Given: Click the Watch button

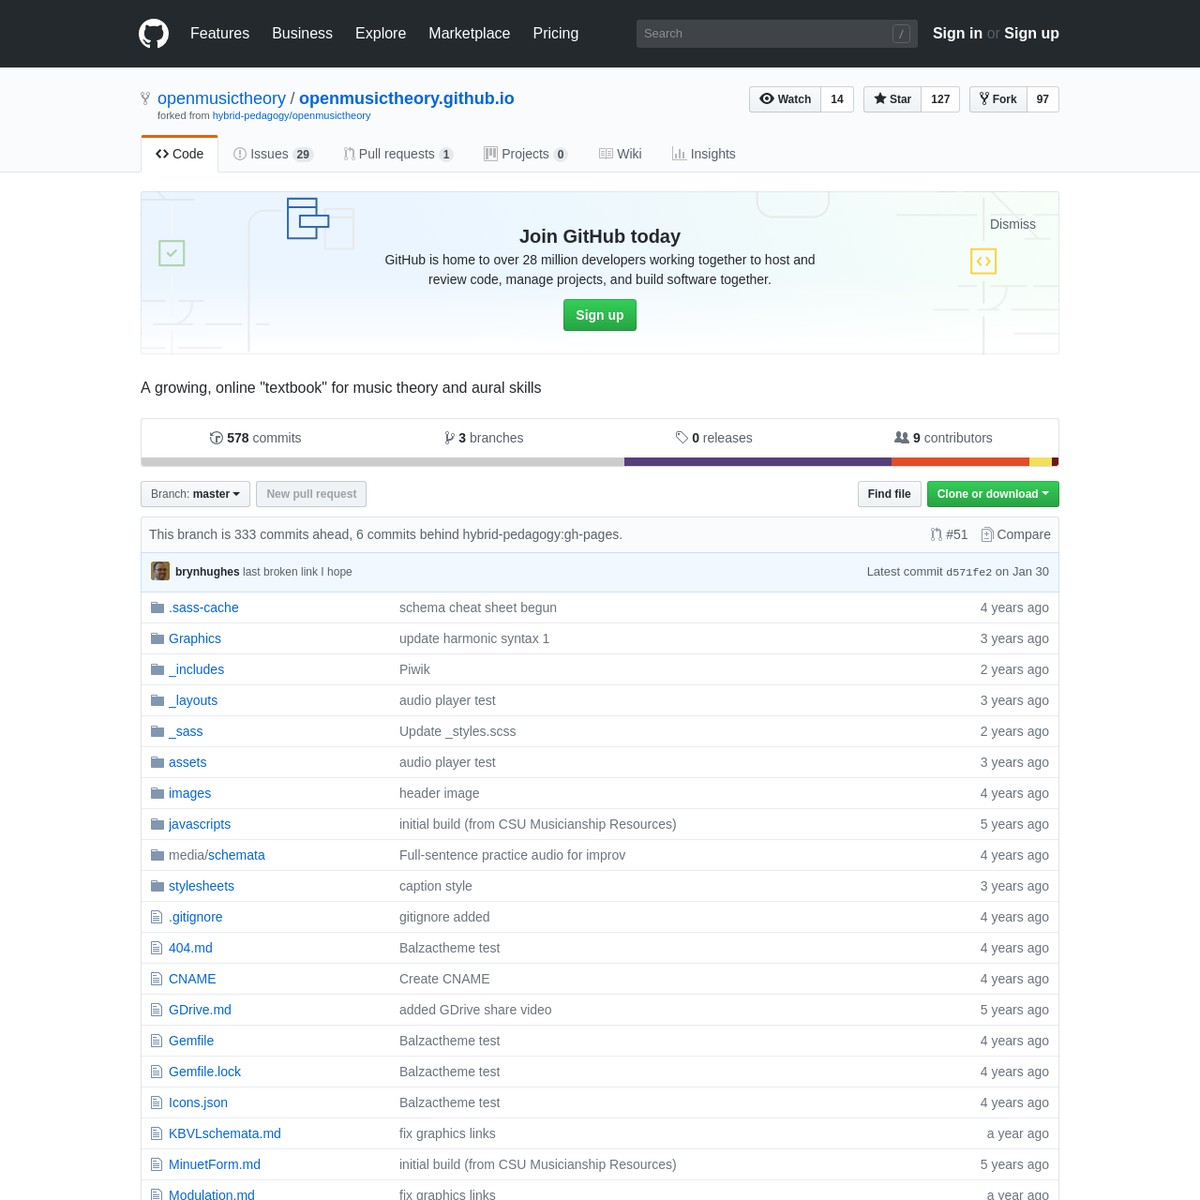Looking at the screenshot, I should pos(785,99).
